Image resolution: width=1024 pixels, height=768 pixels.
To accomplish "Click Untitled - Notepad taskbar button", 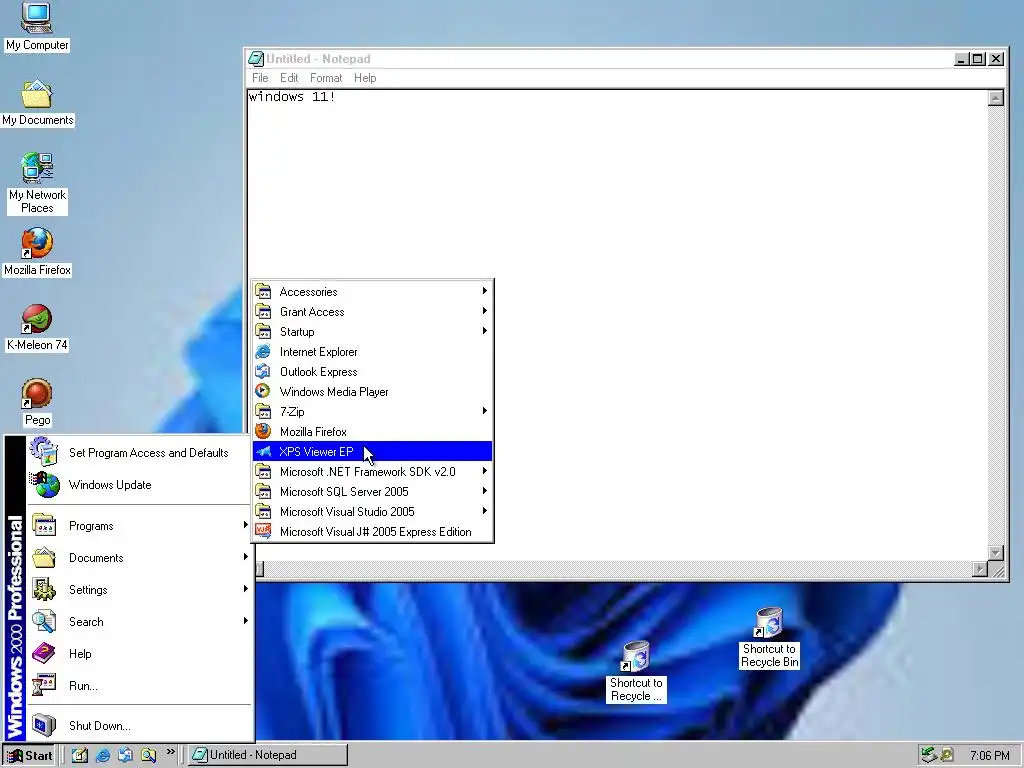I will (268, 755).
